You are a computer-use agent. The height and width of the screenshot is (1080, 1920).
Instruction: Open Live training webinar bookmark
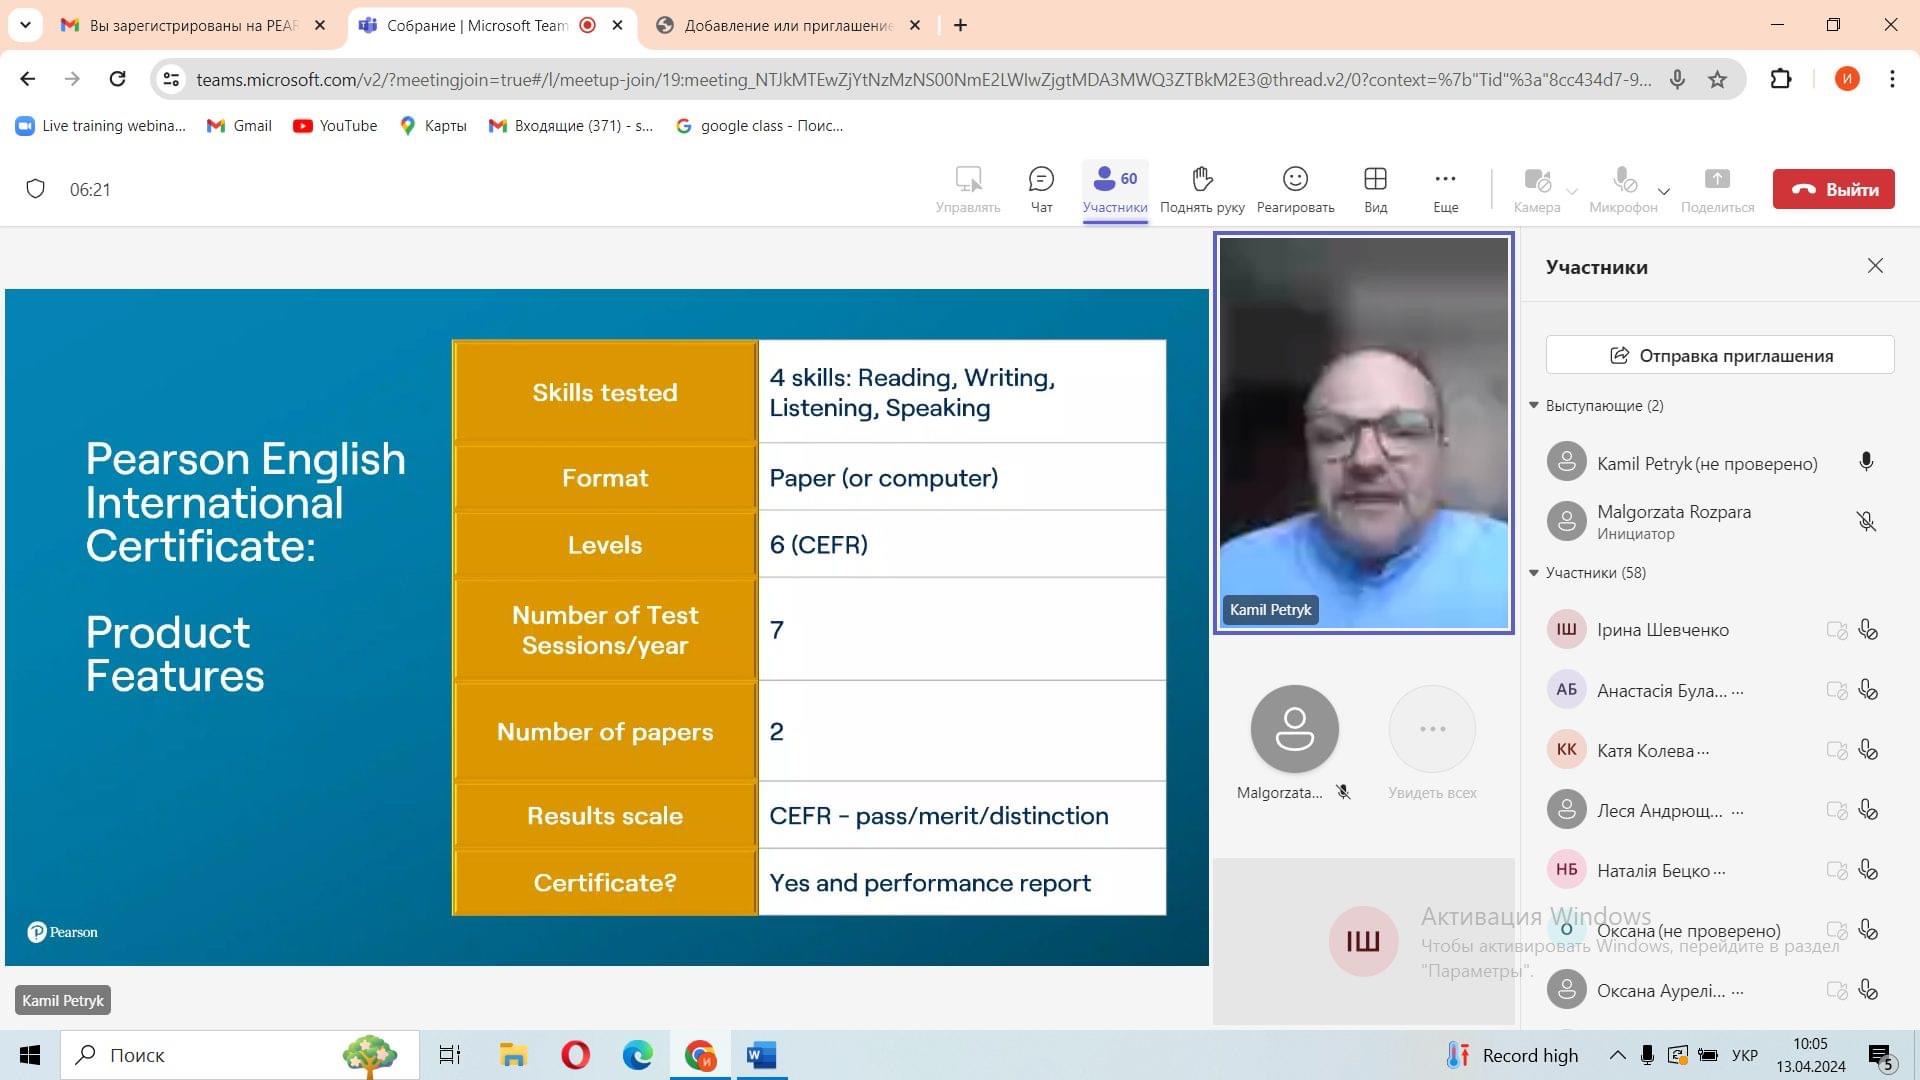(x=101, y=126)
